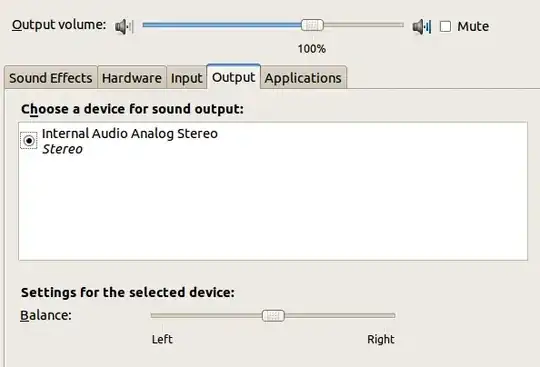Click the low volume speaker icon

124,27
